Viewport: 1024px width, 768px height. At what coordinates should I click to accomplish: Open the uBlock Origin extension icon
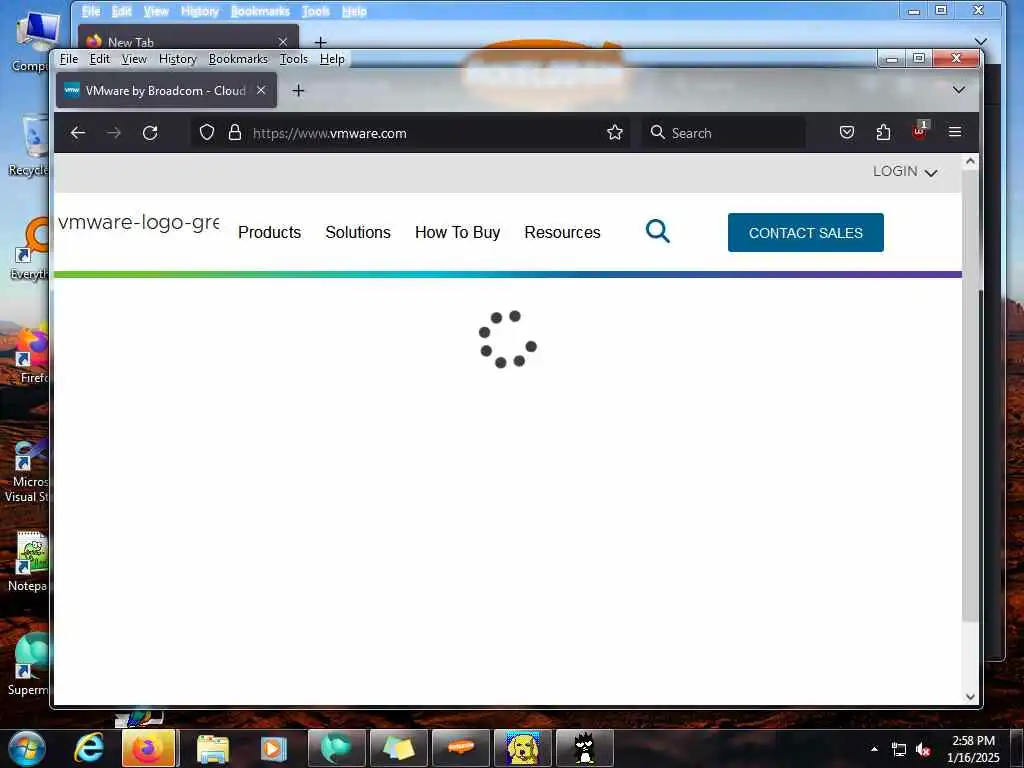[920, 131]
